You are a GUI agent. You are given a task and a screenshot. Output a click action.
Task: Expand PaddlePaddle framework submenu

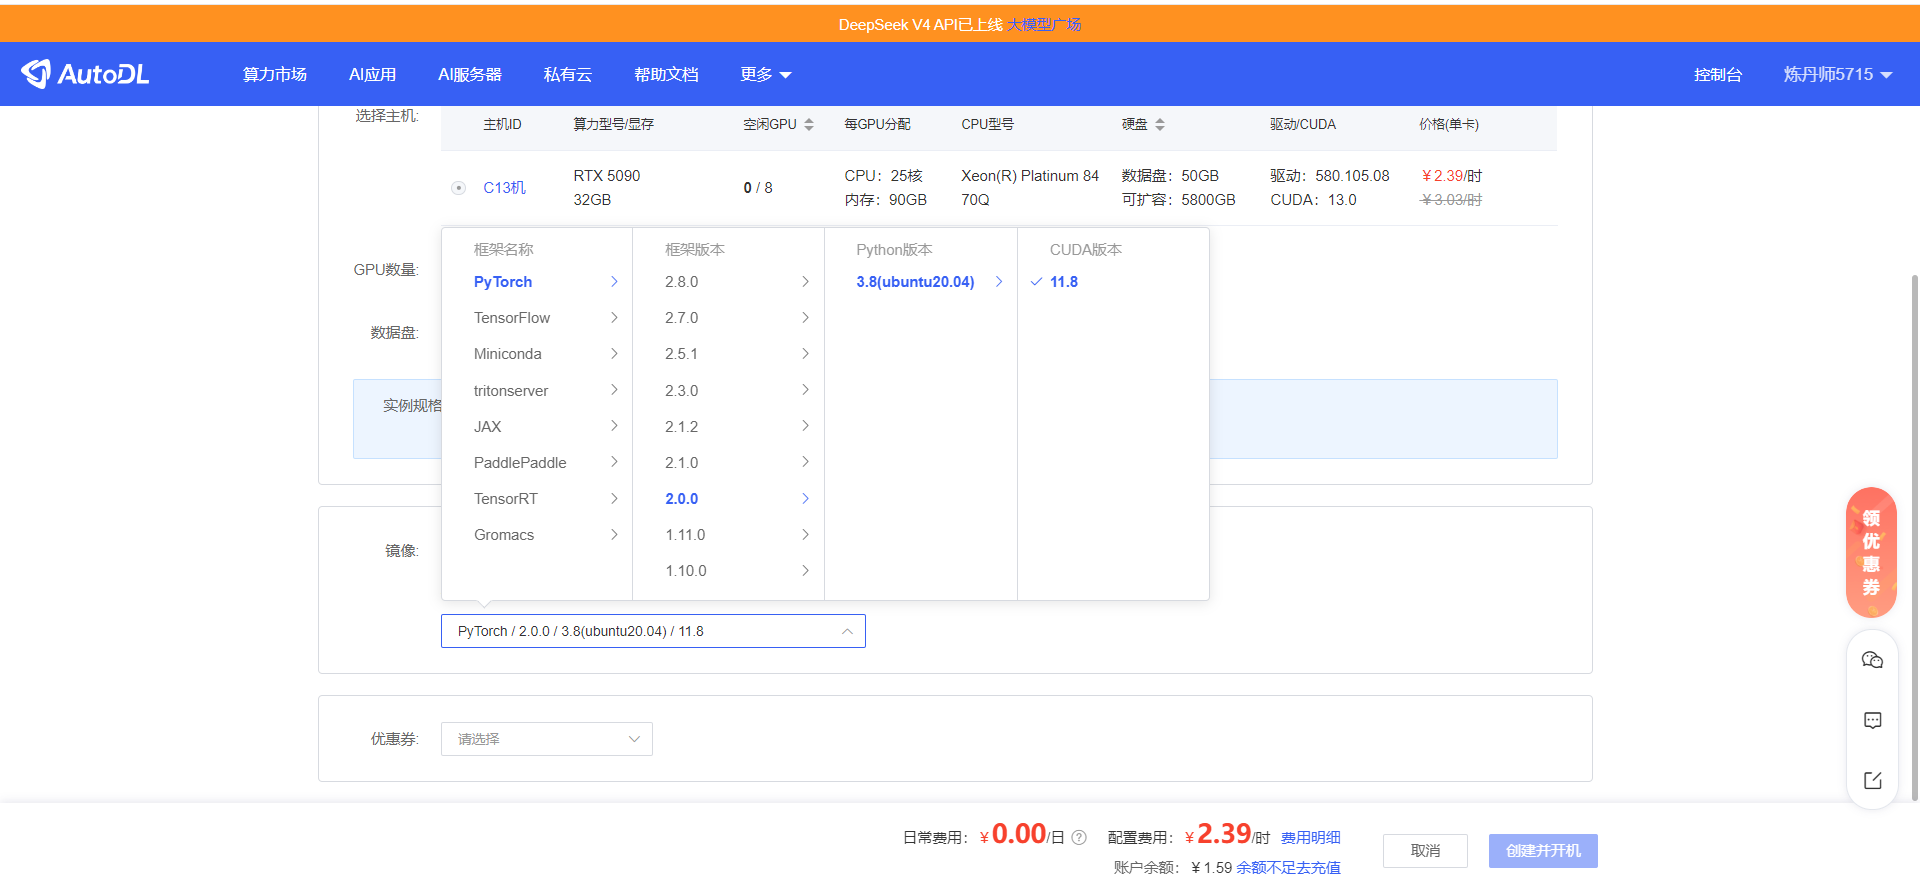pyautogui.click(x=537, y=462)
